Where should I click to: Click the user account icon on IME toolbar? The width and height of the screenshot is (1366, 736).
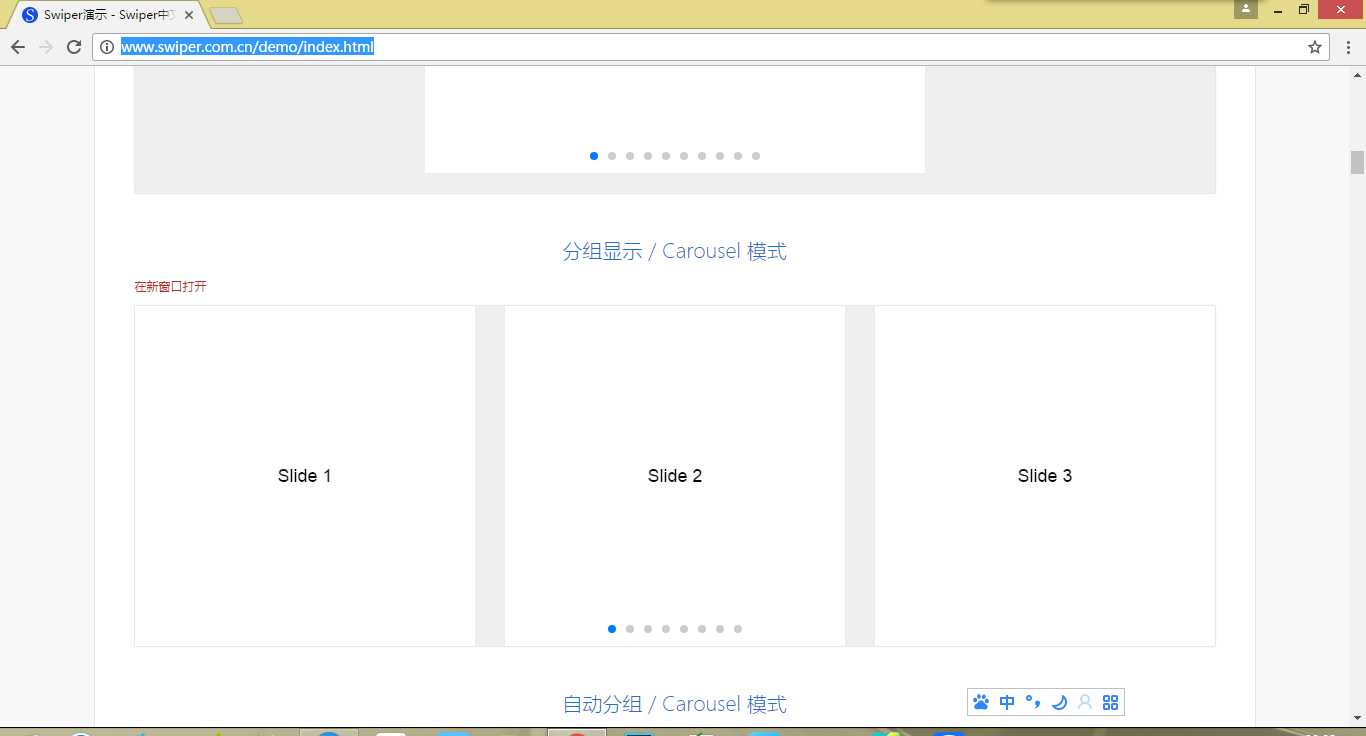1085,702
